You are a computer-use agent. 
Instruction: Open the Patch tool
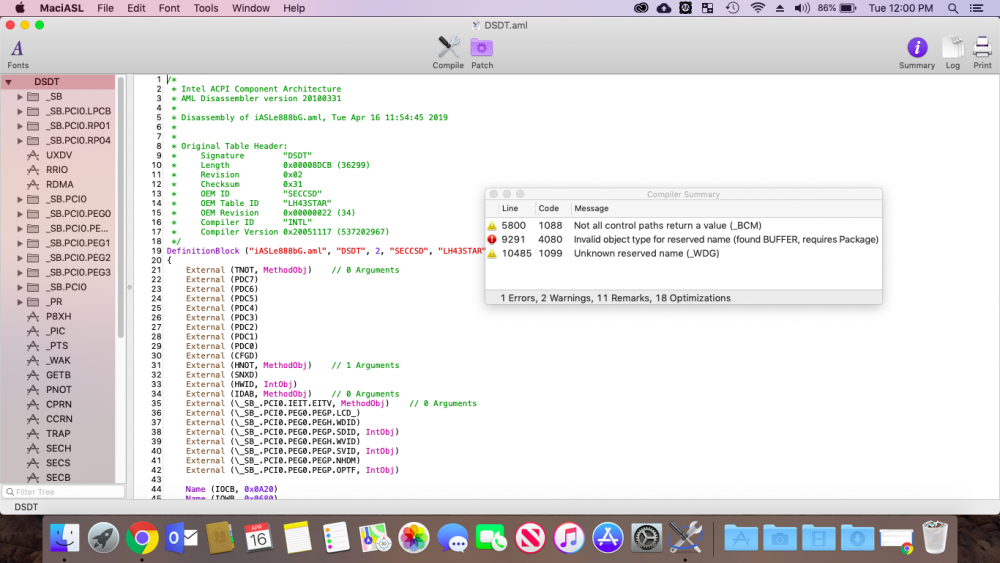482,53
